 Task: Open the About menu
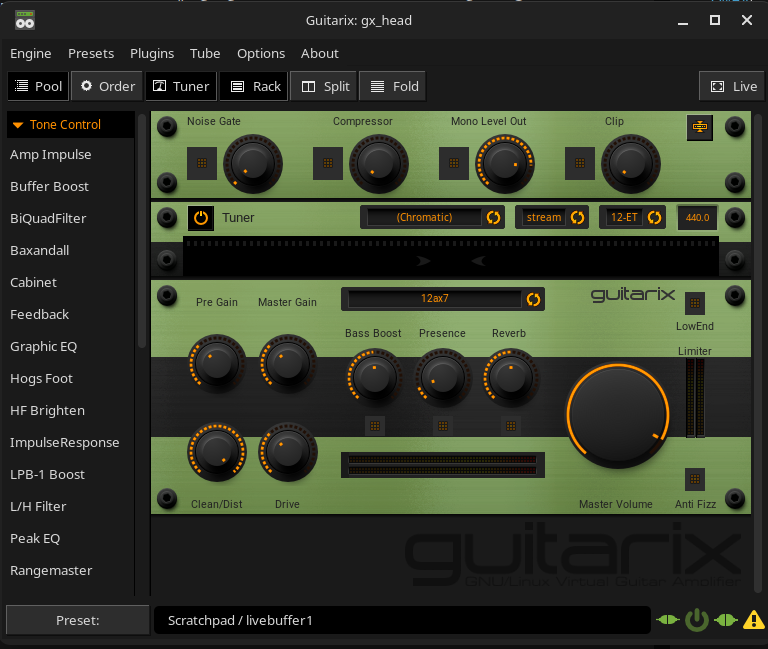pos(319,53)
